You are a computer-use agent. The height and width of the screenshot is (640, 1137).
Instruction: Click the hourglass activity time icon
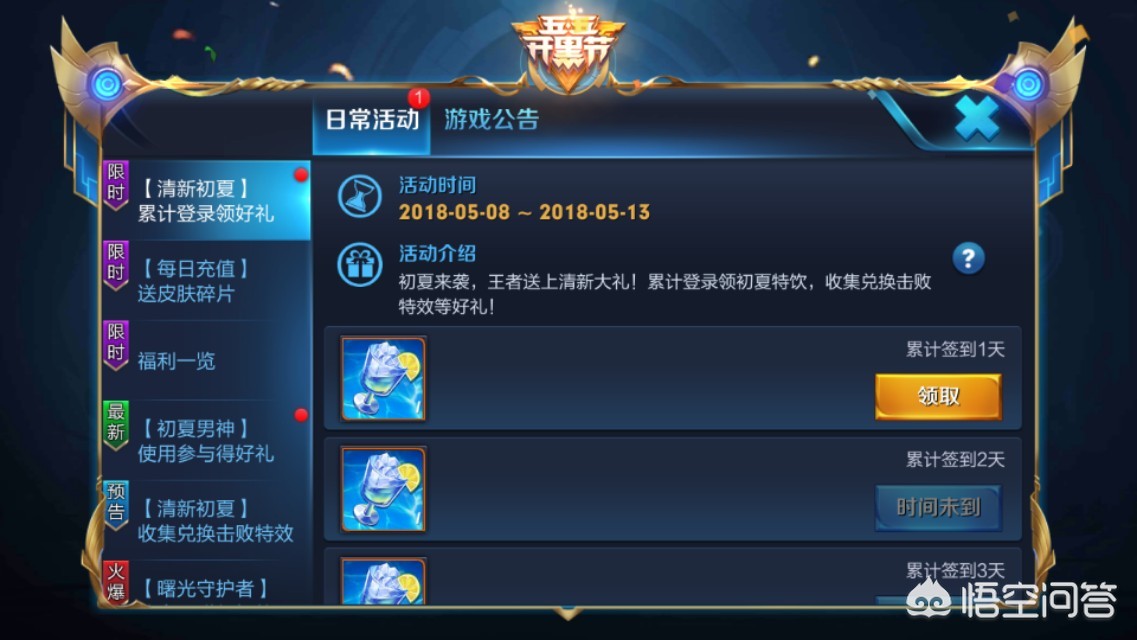[359, 196]
